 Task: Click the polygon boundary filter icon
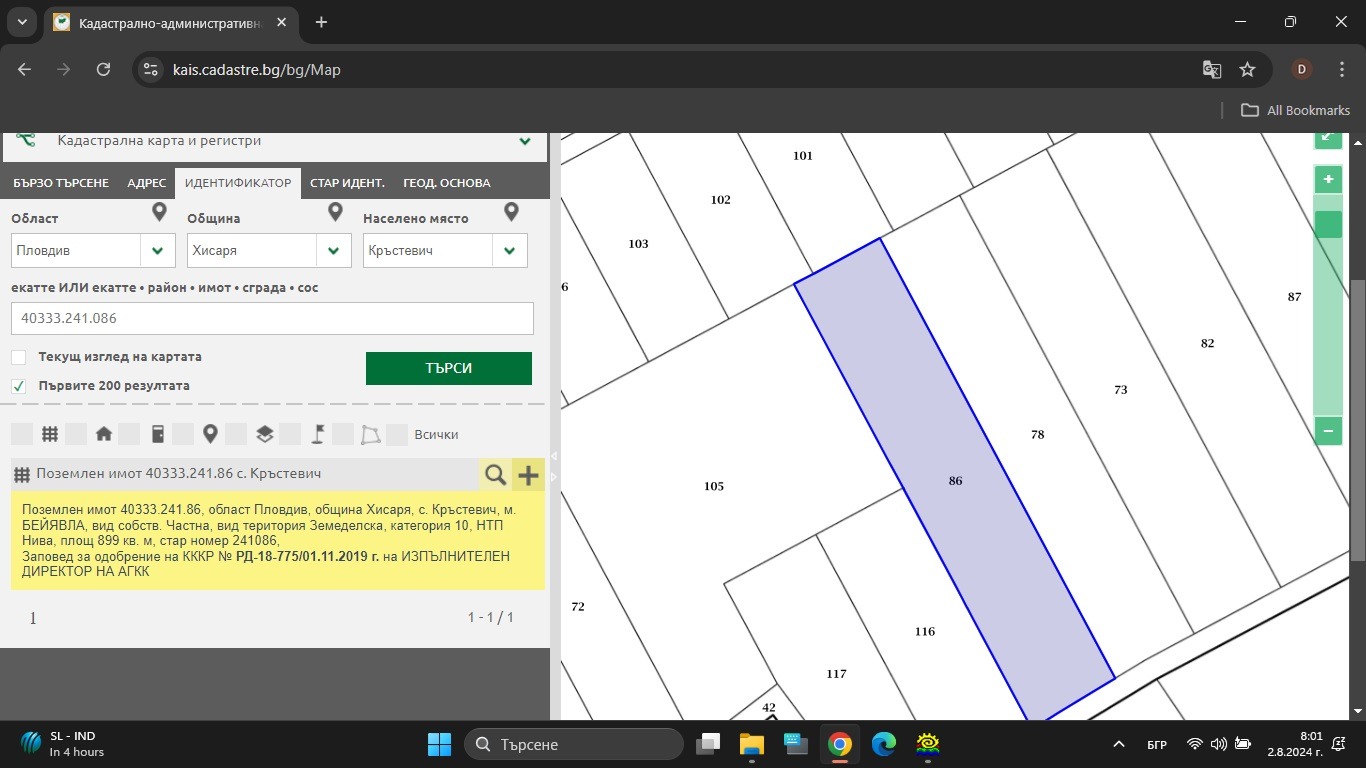[371, 434]
